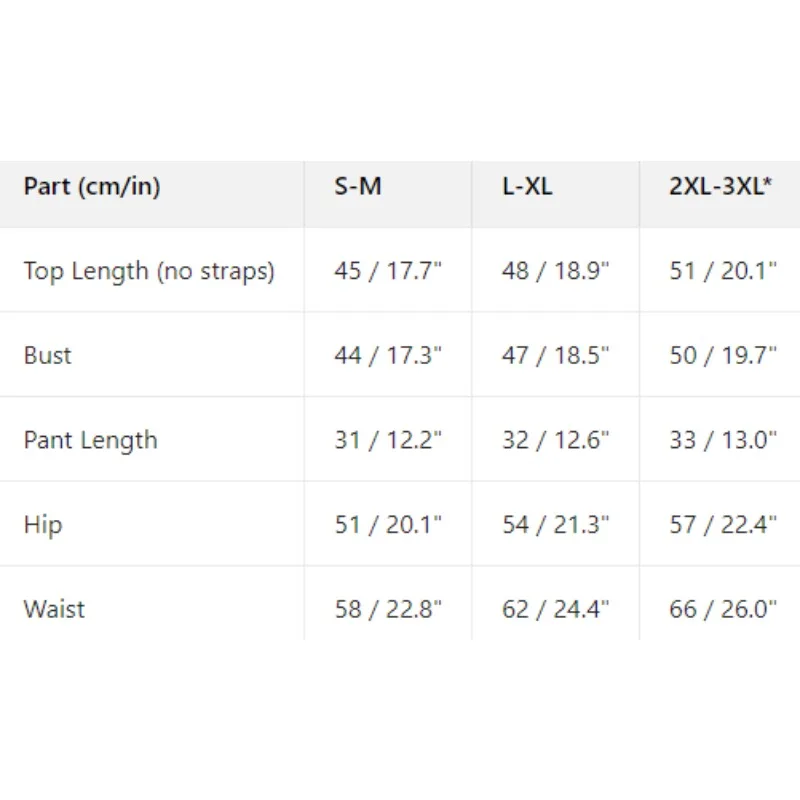Click the "Part (cm/in)" column header
Viewport: 800px width, 800px height.
click(x=92, y=187)
